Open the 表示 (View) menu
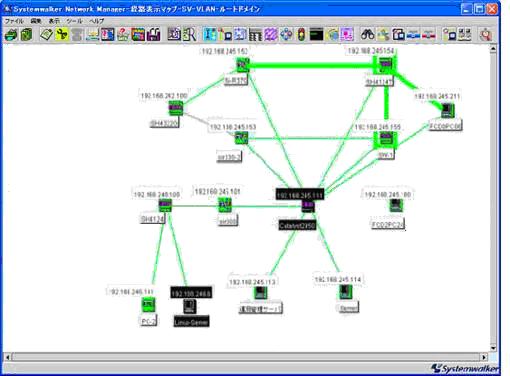This screenshot has width=510, height=376. [54, 21]
